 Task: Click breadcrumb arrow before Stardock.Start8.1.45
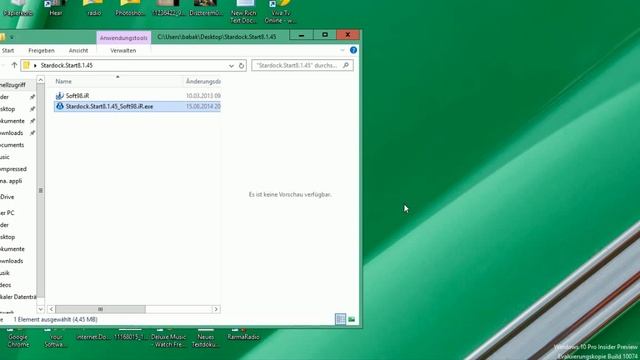pyautogui.click(x=35, y=65)
